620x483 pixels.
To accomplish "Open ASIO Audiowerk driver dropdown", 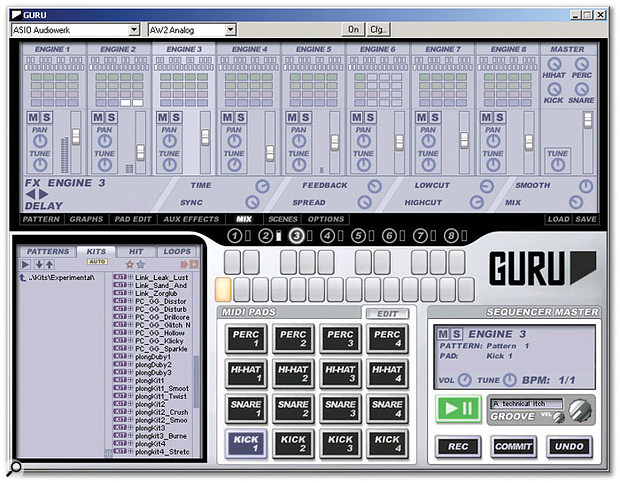I will [x=134, y=30].
